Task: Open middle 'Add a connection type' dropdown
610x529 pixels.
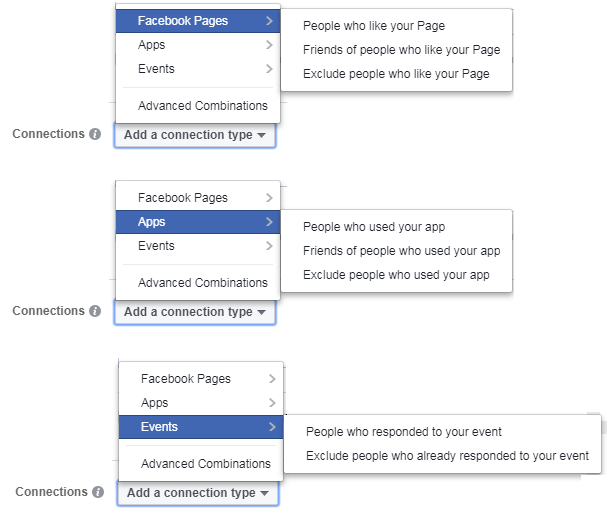Action: [195, 312]
